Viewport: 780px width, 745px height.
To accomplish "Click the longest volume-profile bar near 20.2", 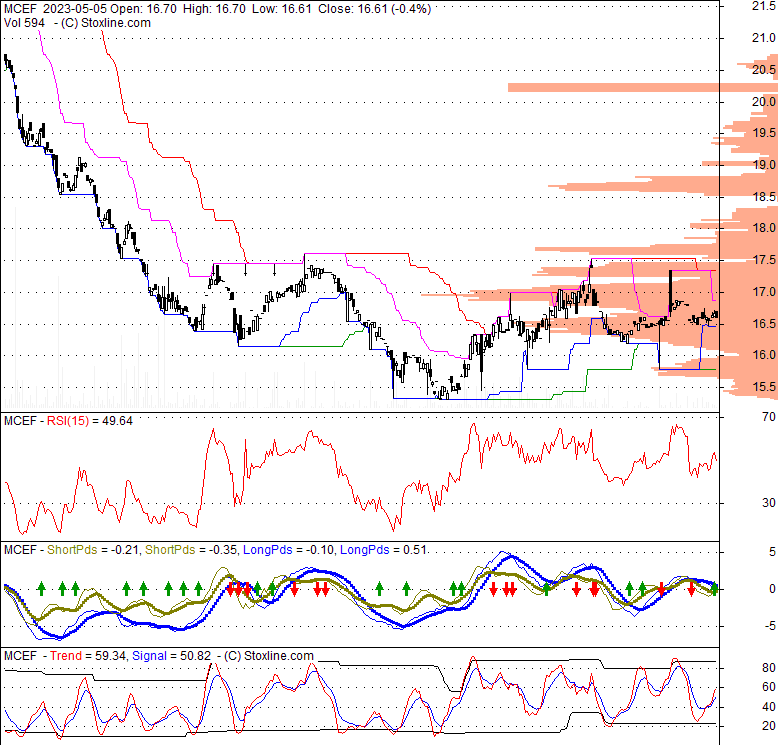I will point(642,88).
